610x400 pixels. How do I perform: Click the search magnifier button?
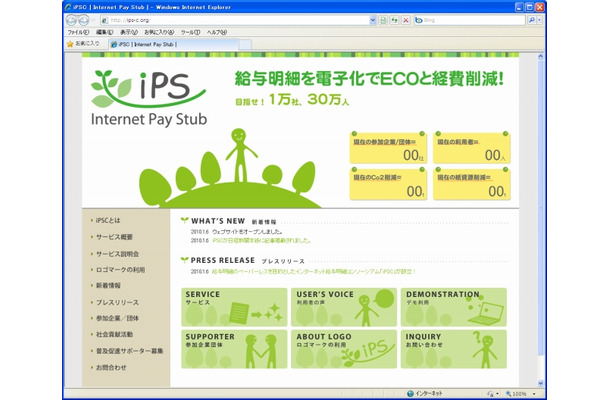point(531,20)
